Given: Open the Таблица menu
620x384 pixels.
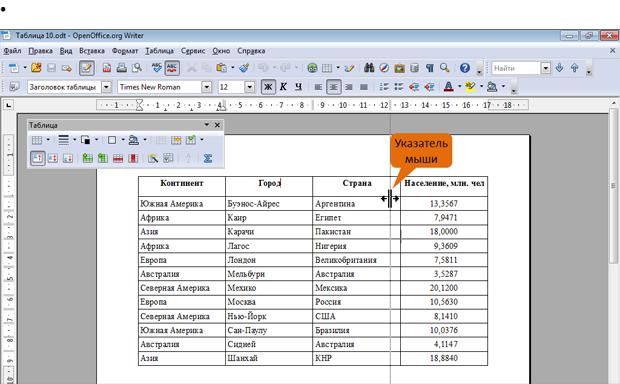Looking at the screenshot, I should 159,51.
